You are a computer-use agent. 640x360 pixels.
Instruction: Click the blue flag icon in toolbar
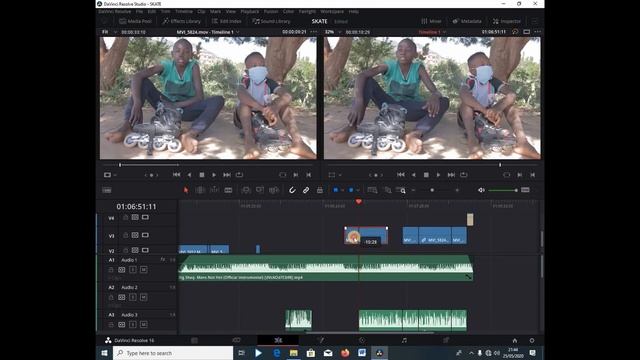[x=336, y=190]
